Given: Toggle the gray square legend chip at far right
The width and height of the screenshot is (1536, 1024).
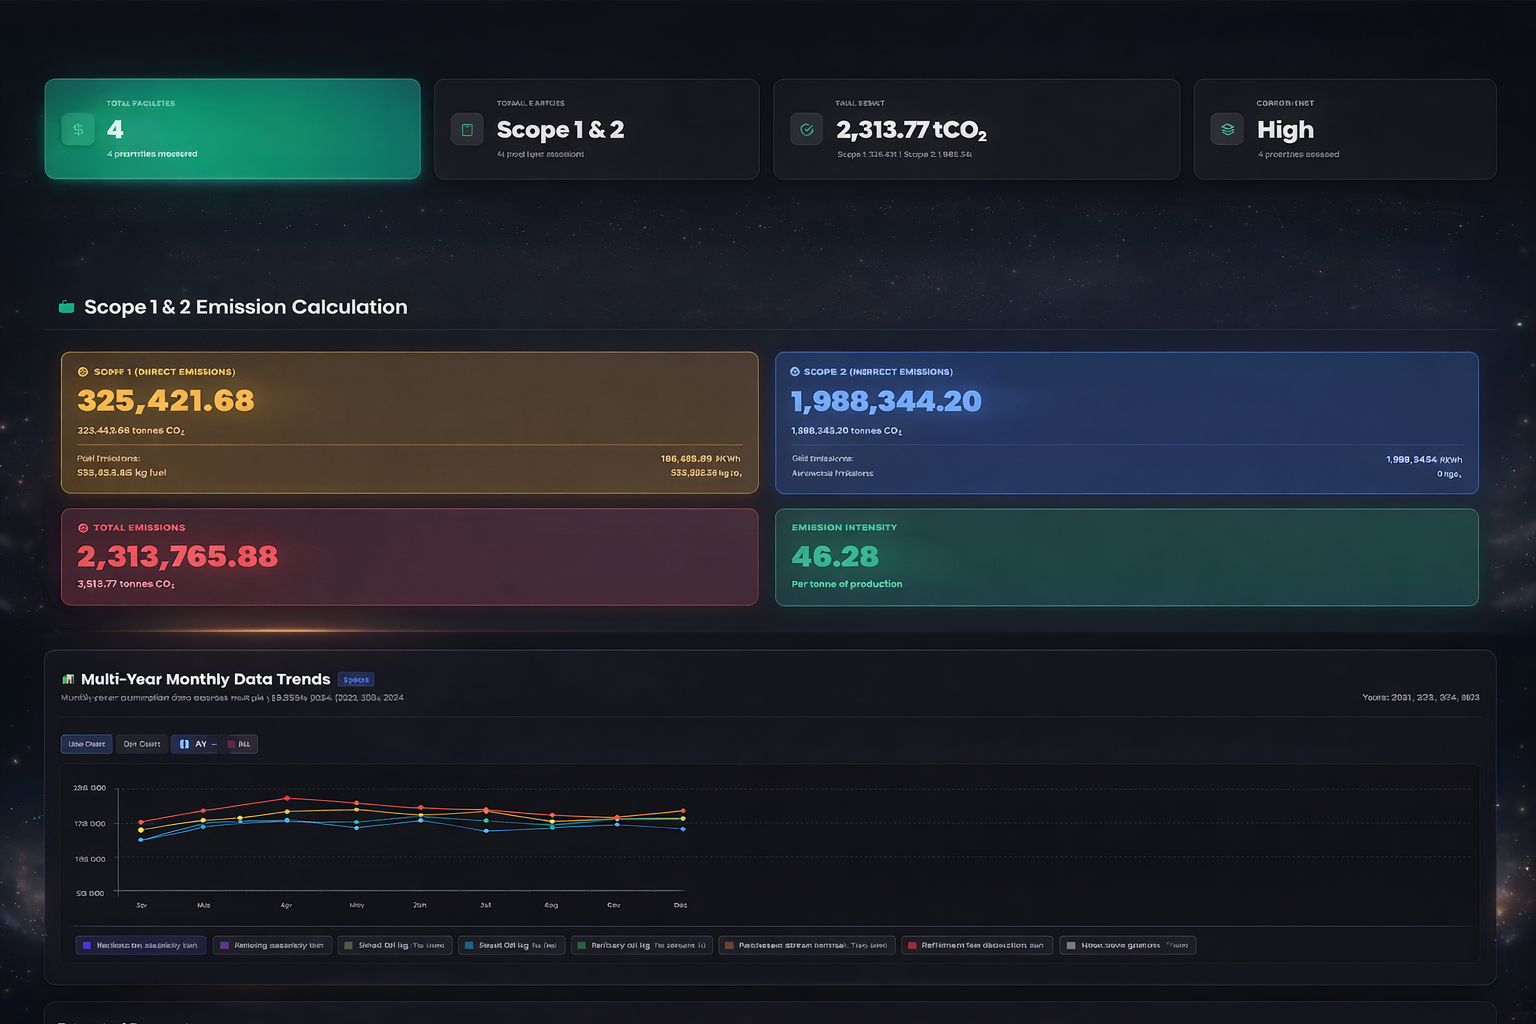Looking at the screenshot, I should click(1127, 945).
